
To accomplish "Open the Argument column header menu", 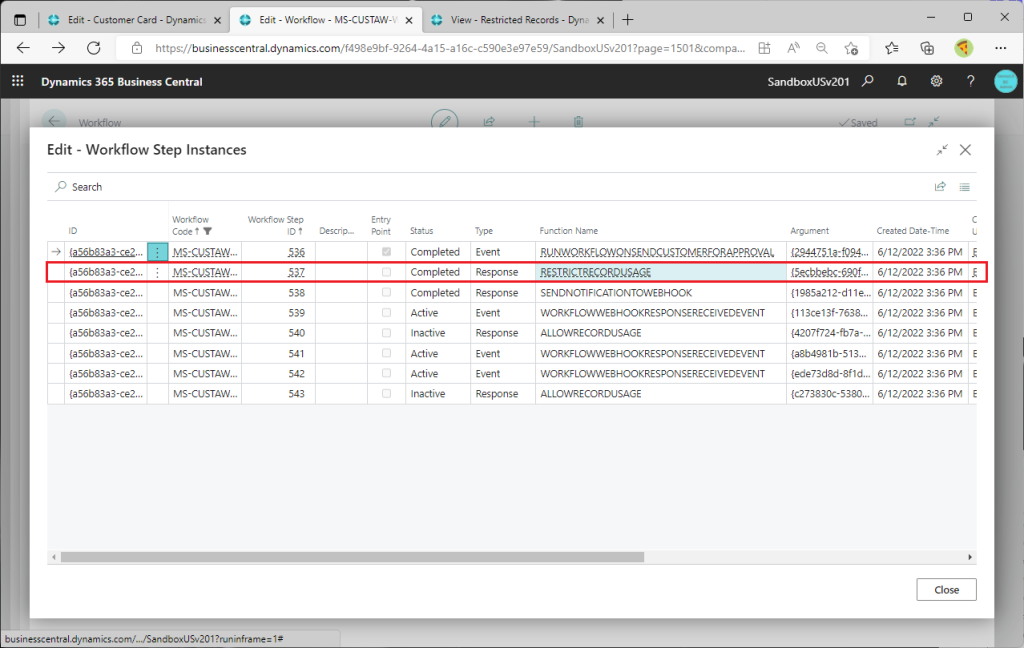I will [809, 231].
